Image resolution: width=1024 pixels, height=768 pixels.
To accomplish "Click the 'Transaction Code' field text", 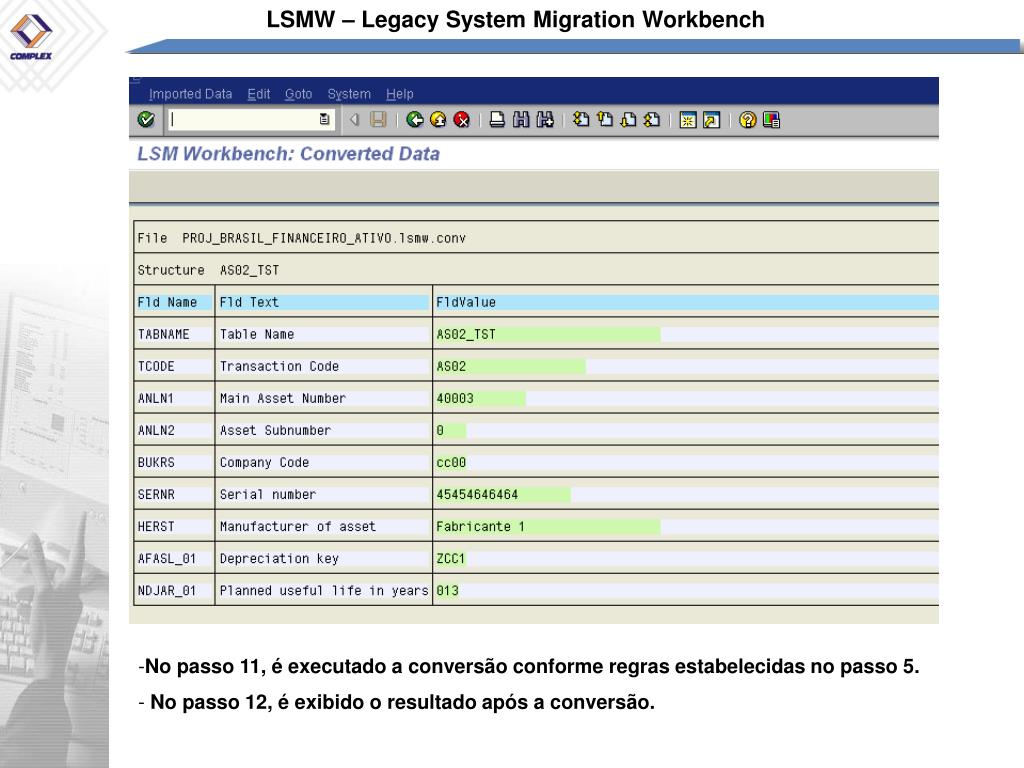I will point(279,366).
